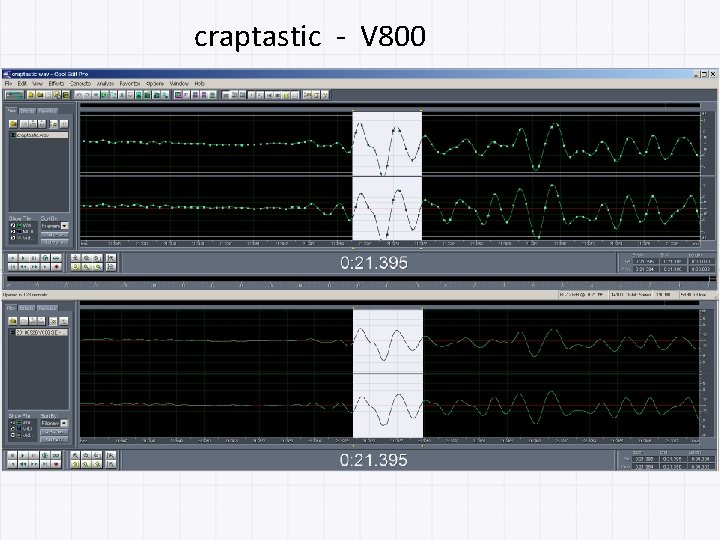
Task: Click Full Paths button in lower window organizer
Action: coord(54,439)
